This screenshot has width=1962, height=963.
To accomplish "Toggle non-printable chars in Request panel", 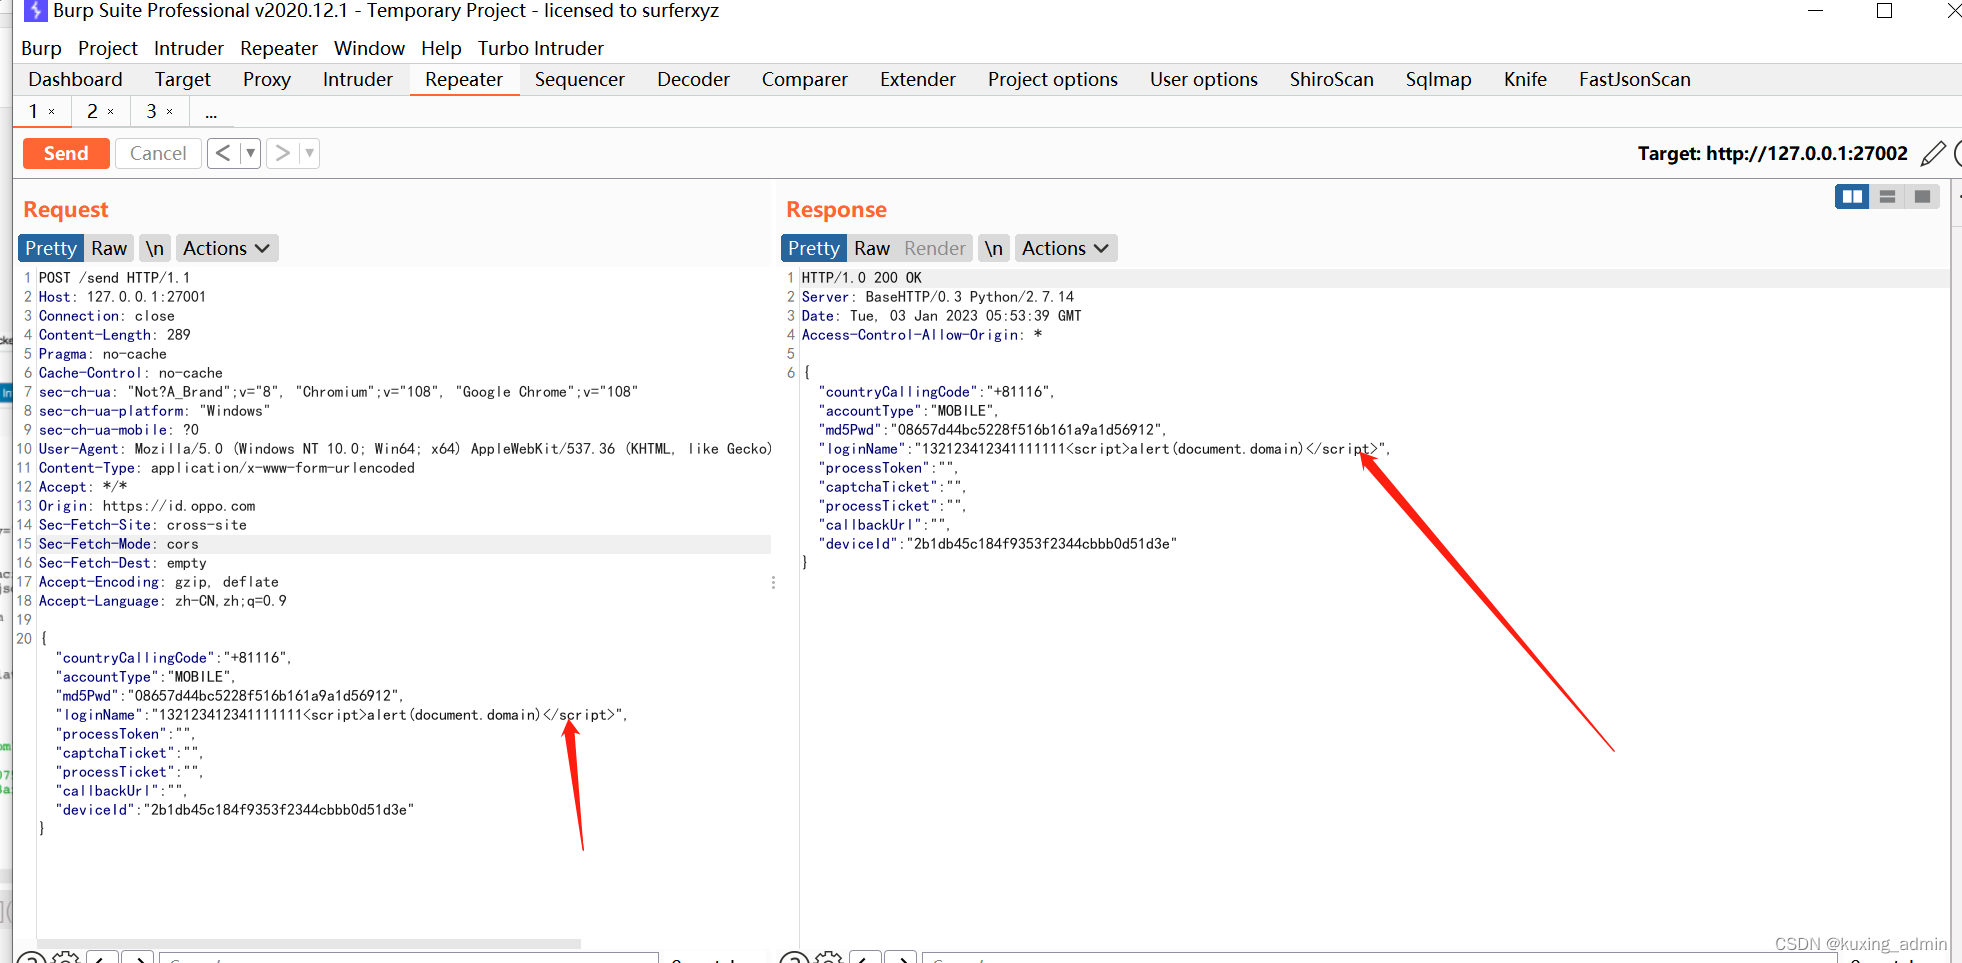I will [154, 248].
